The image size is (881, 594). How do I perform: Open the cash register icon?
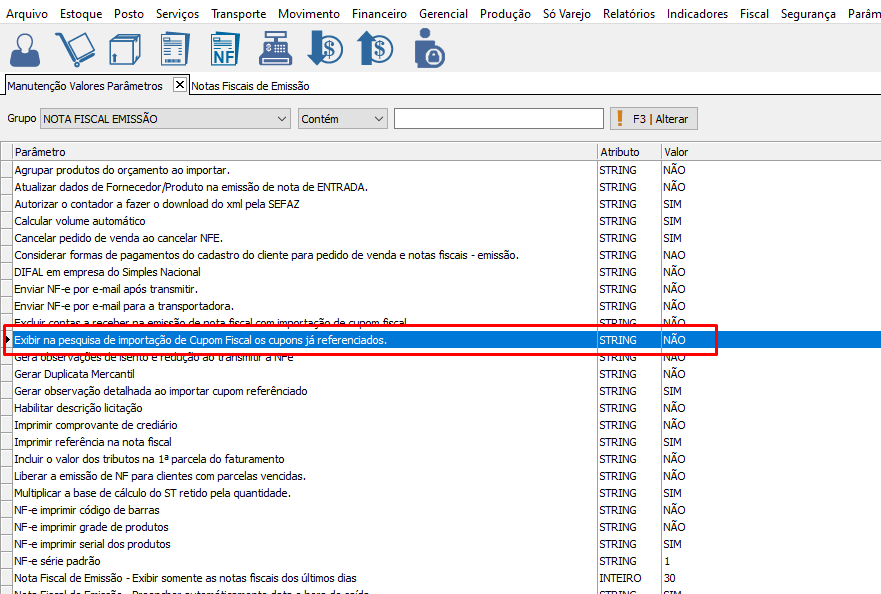(274, 48)
